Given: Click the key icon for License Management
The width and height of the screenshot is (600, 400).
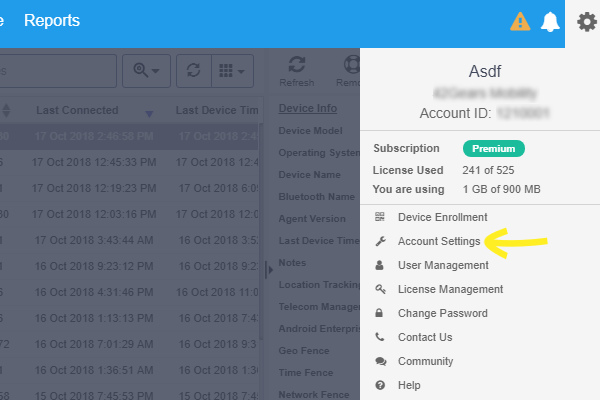Looking at the screenshot, I should (x=380, y=289).
